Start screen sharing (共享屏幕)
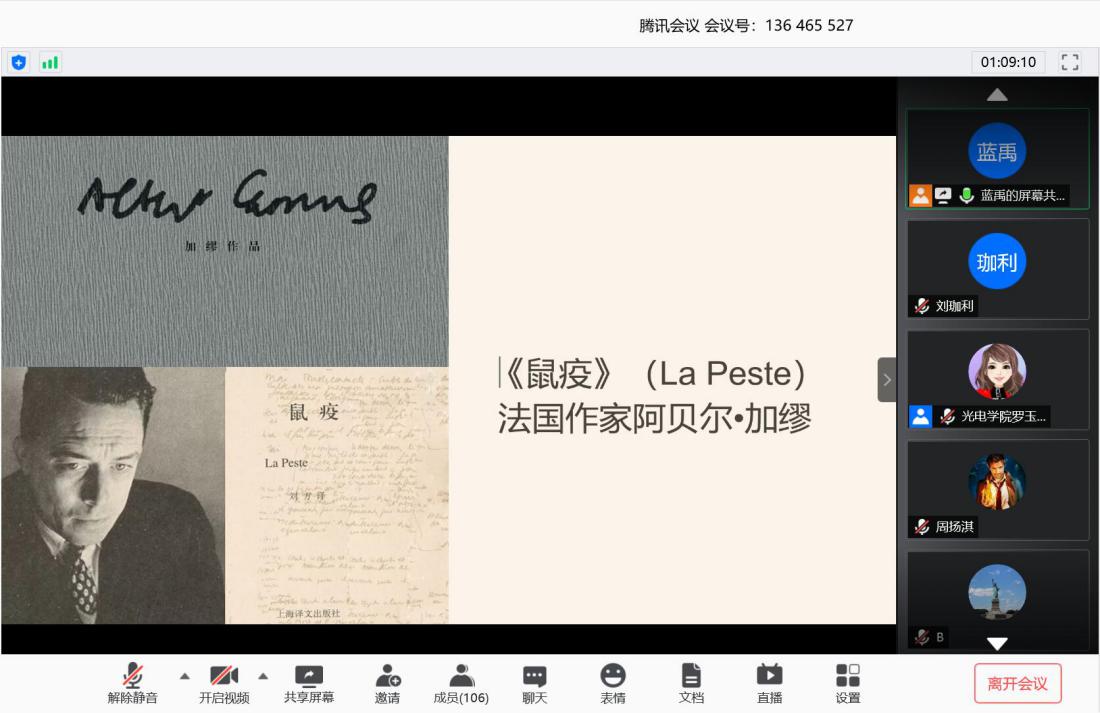The image size is (1100, 713). click(309, 684)
